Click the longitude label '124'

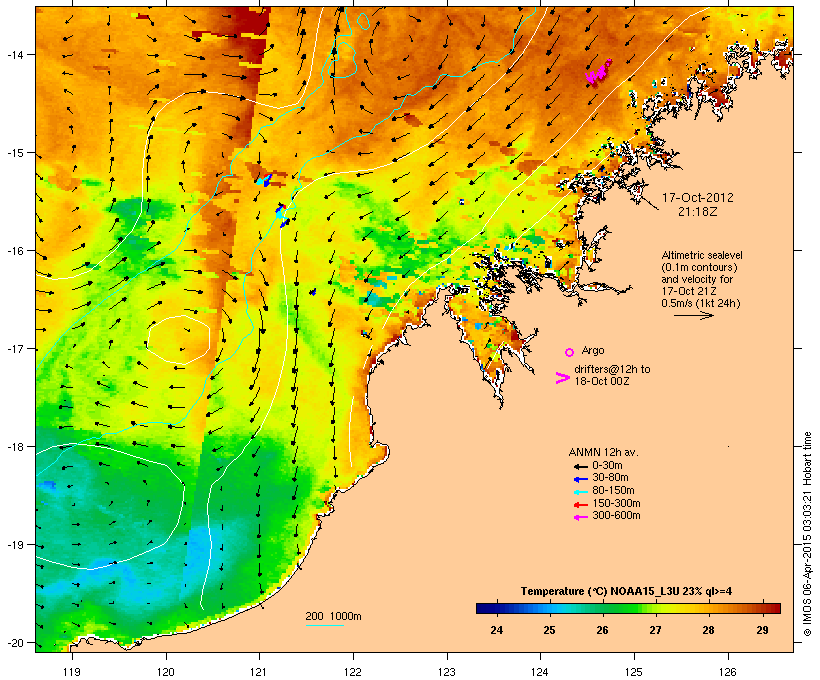point(540,672)
